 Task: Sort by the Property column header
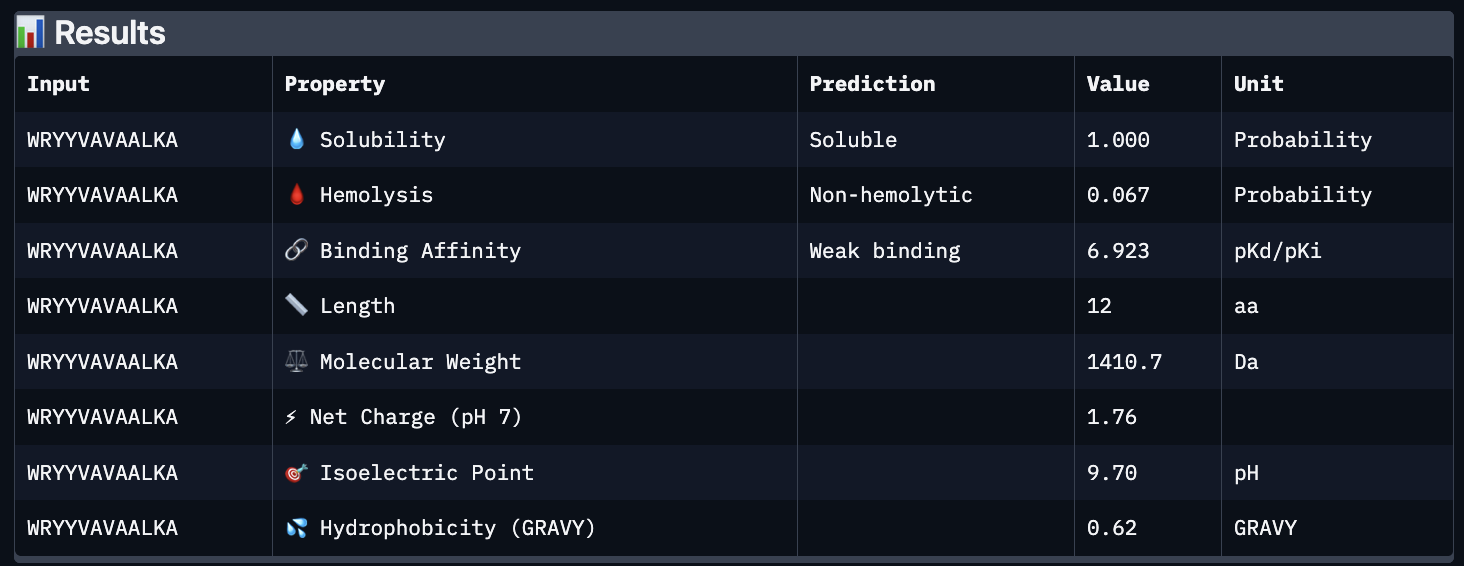[x=334, y=84]
